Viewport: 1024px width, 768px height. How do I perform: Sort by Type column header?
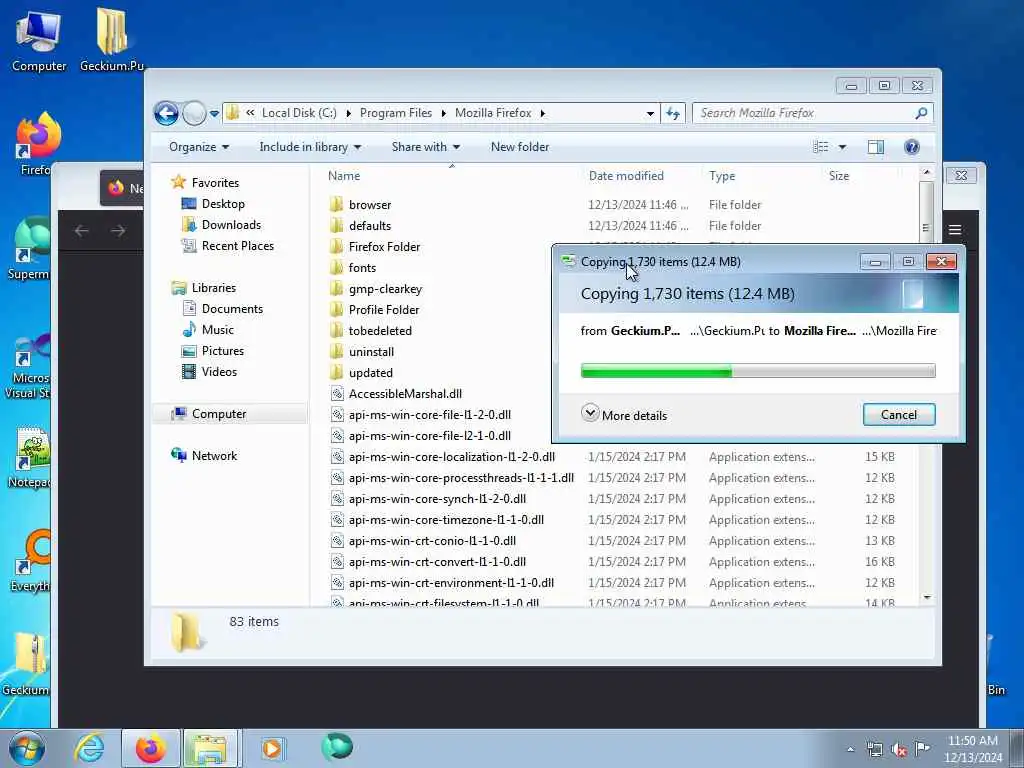click(x=722, y=176)
